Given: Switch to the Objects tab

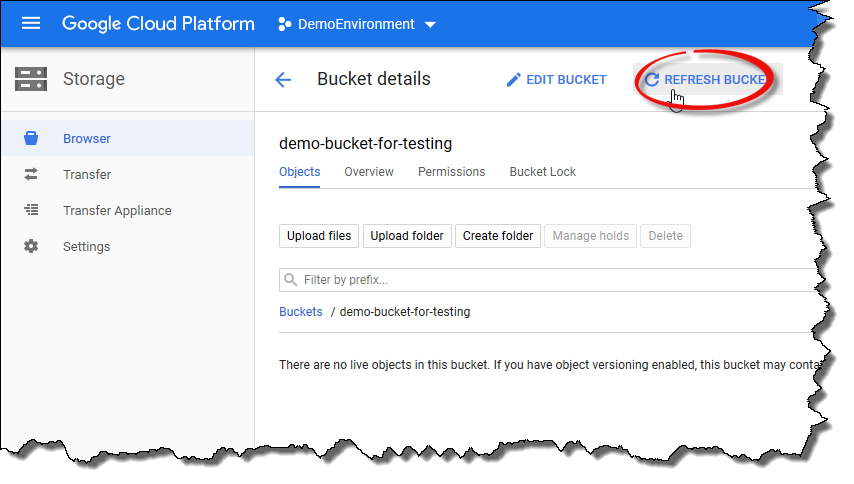Looking at the screenshot, I should tap(299, 172).
